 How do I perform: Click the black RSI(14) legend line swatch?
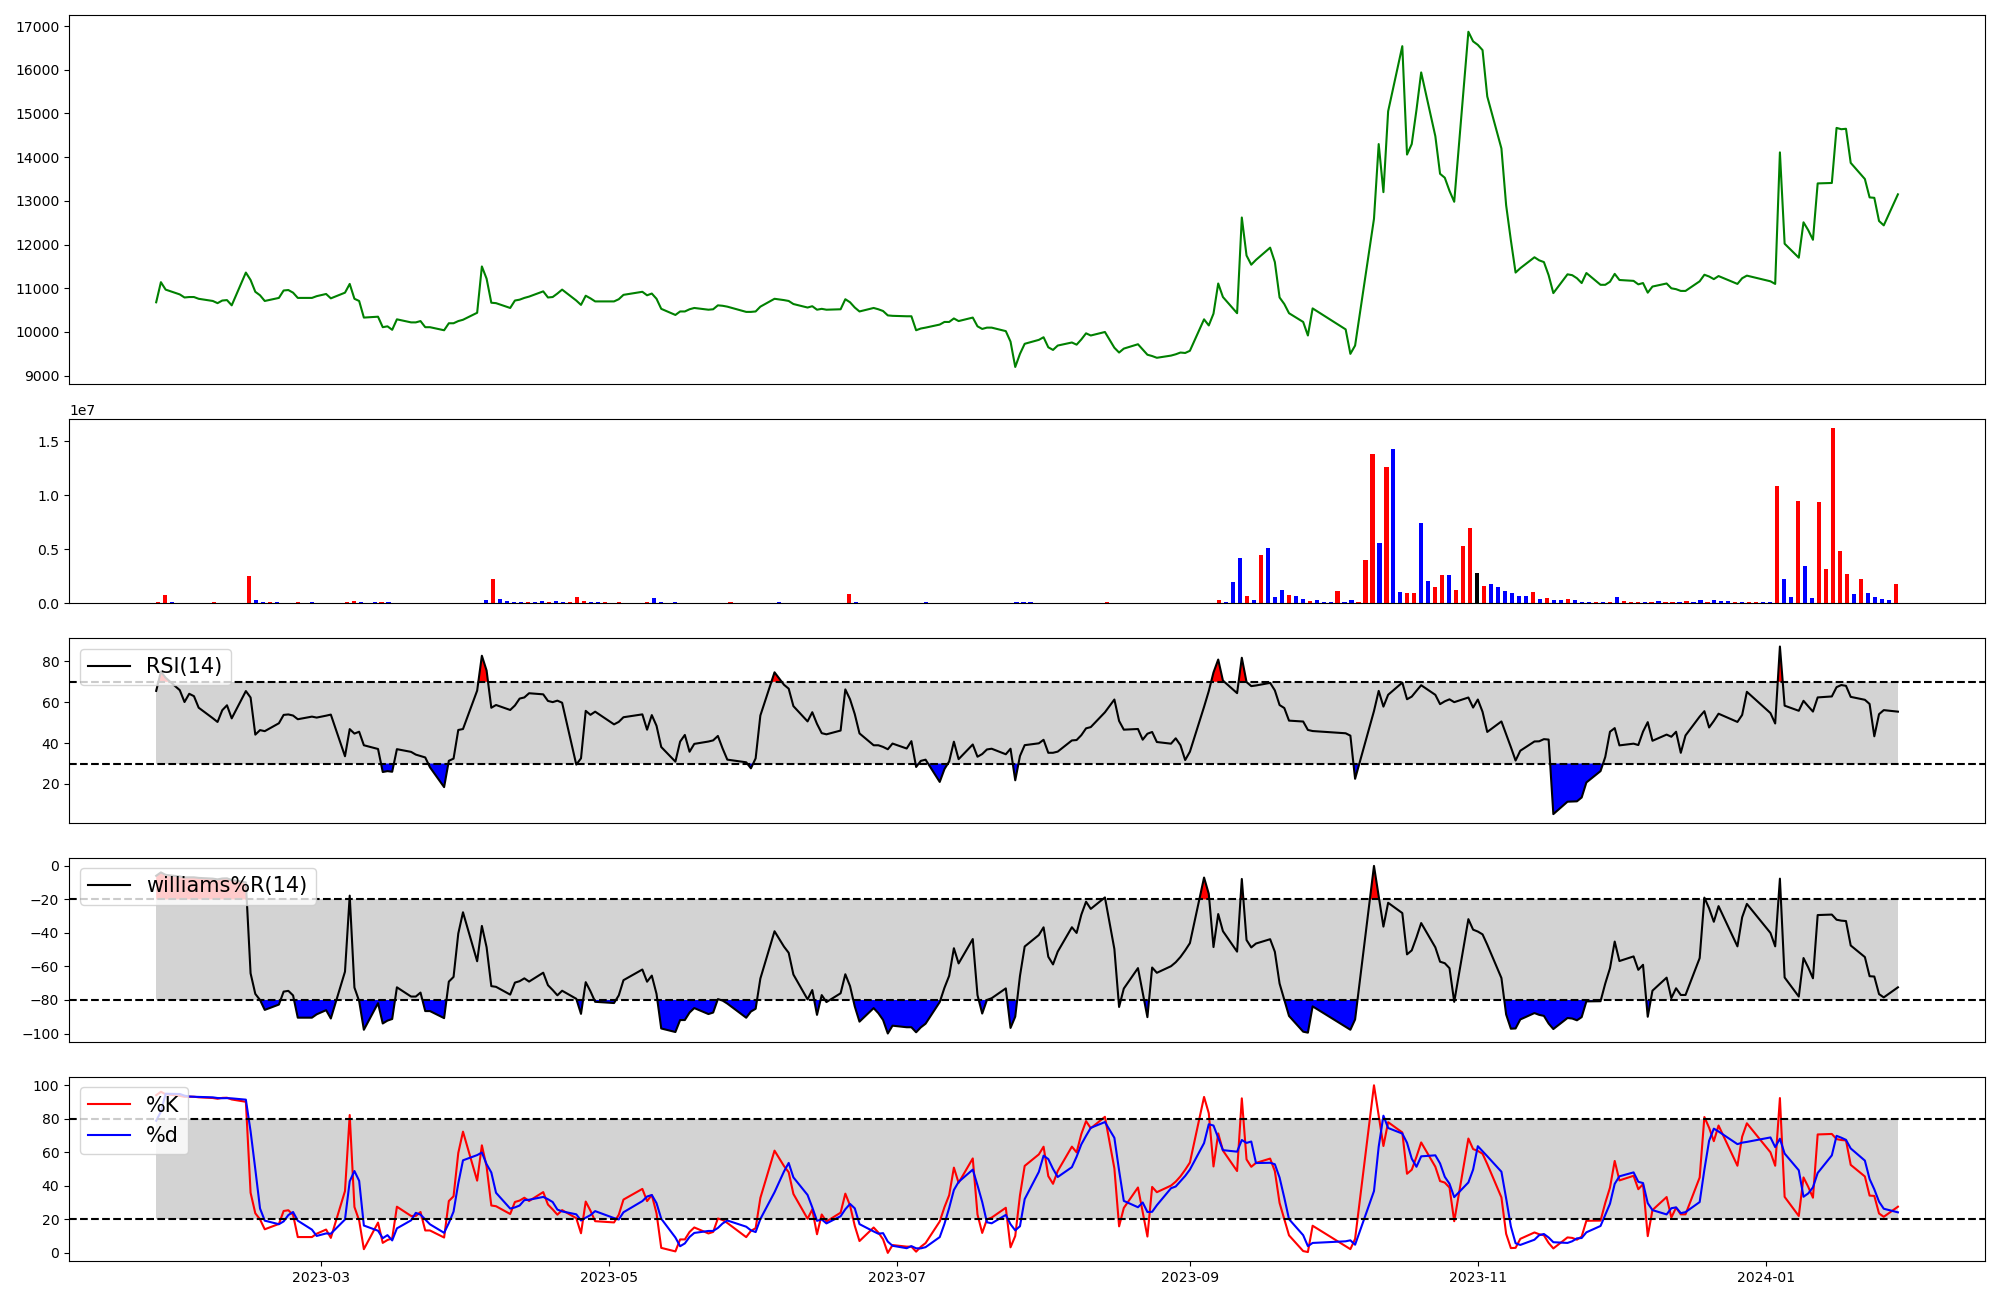click(110, 666)
